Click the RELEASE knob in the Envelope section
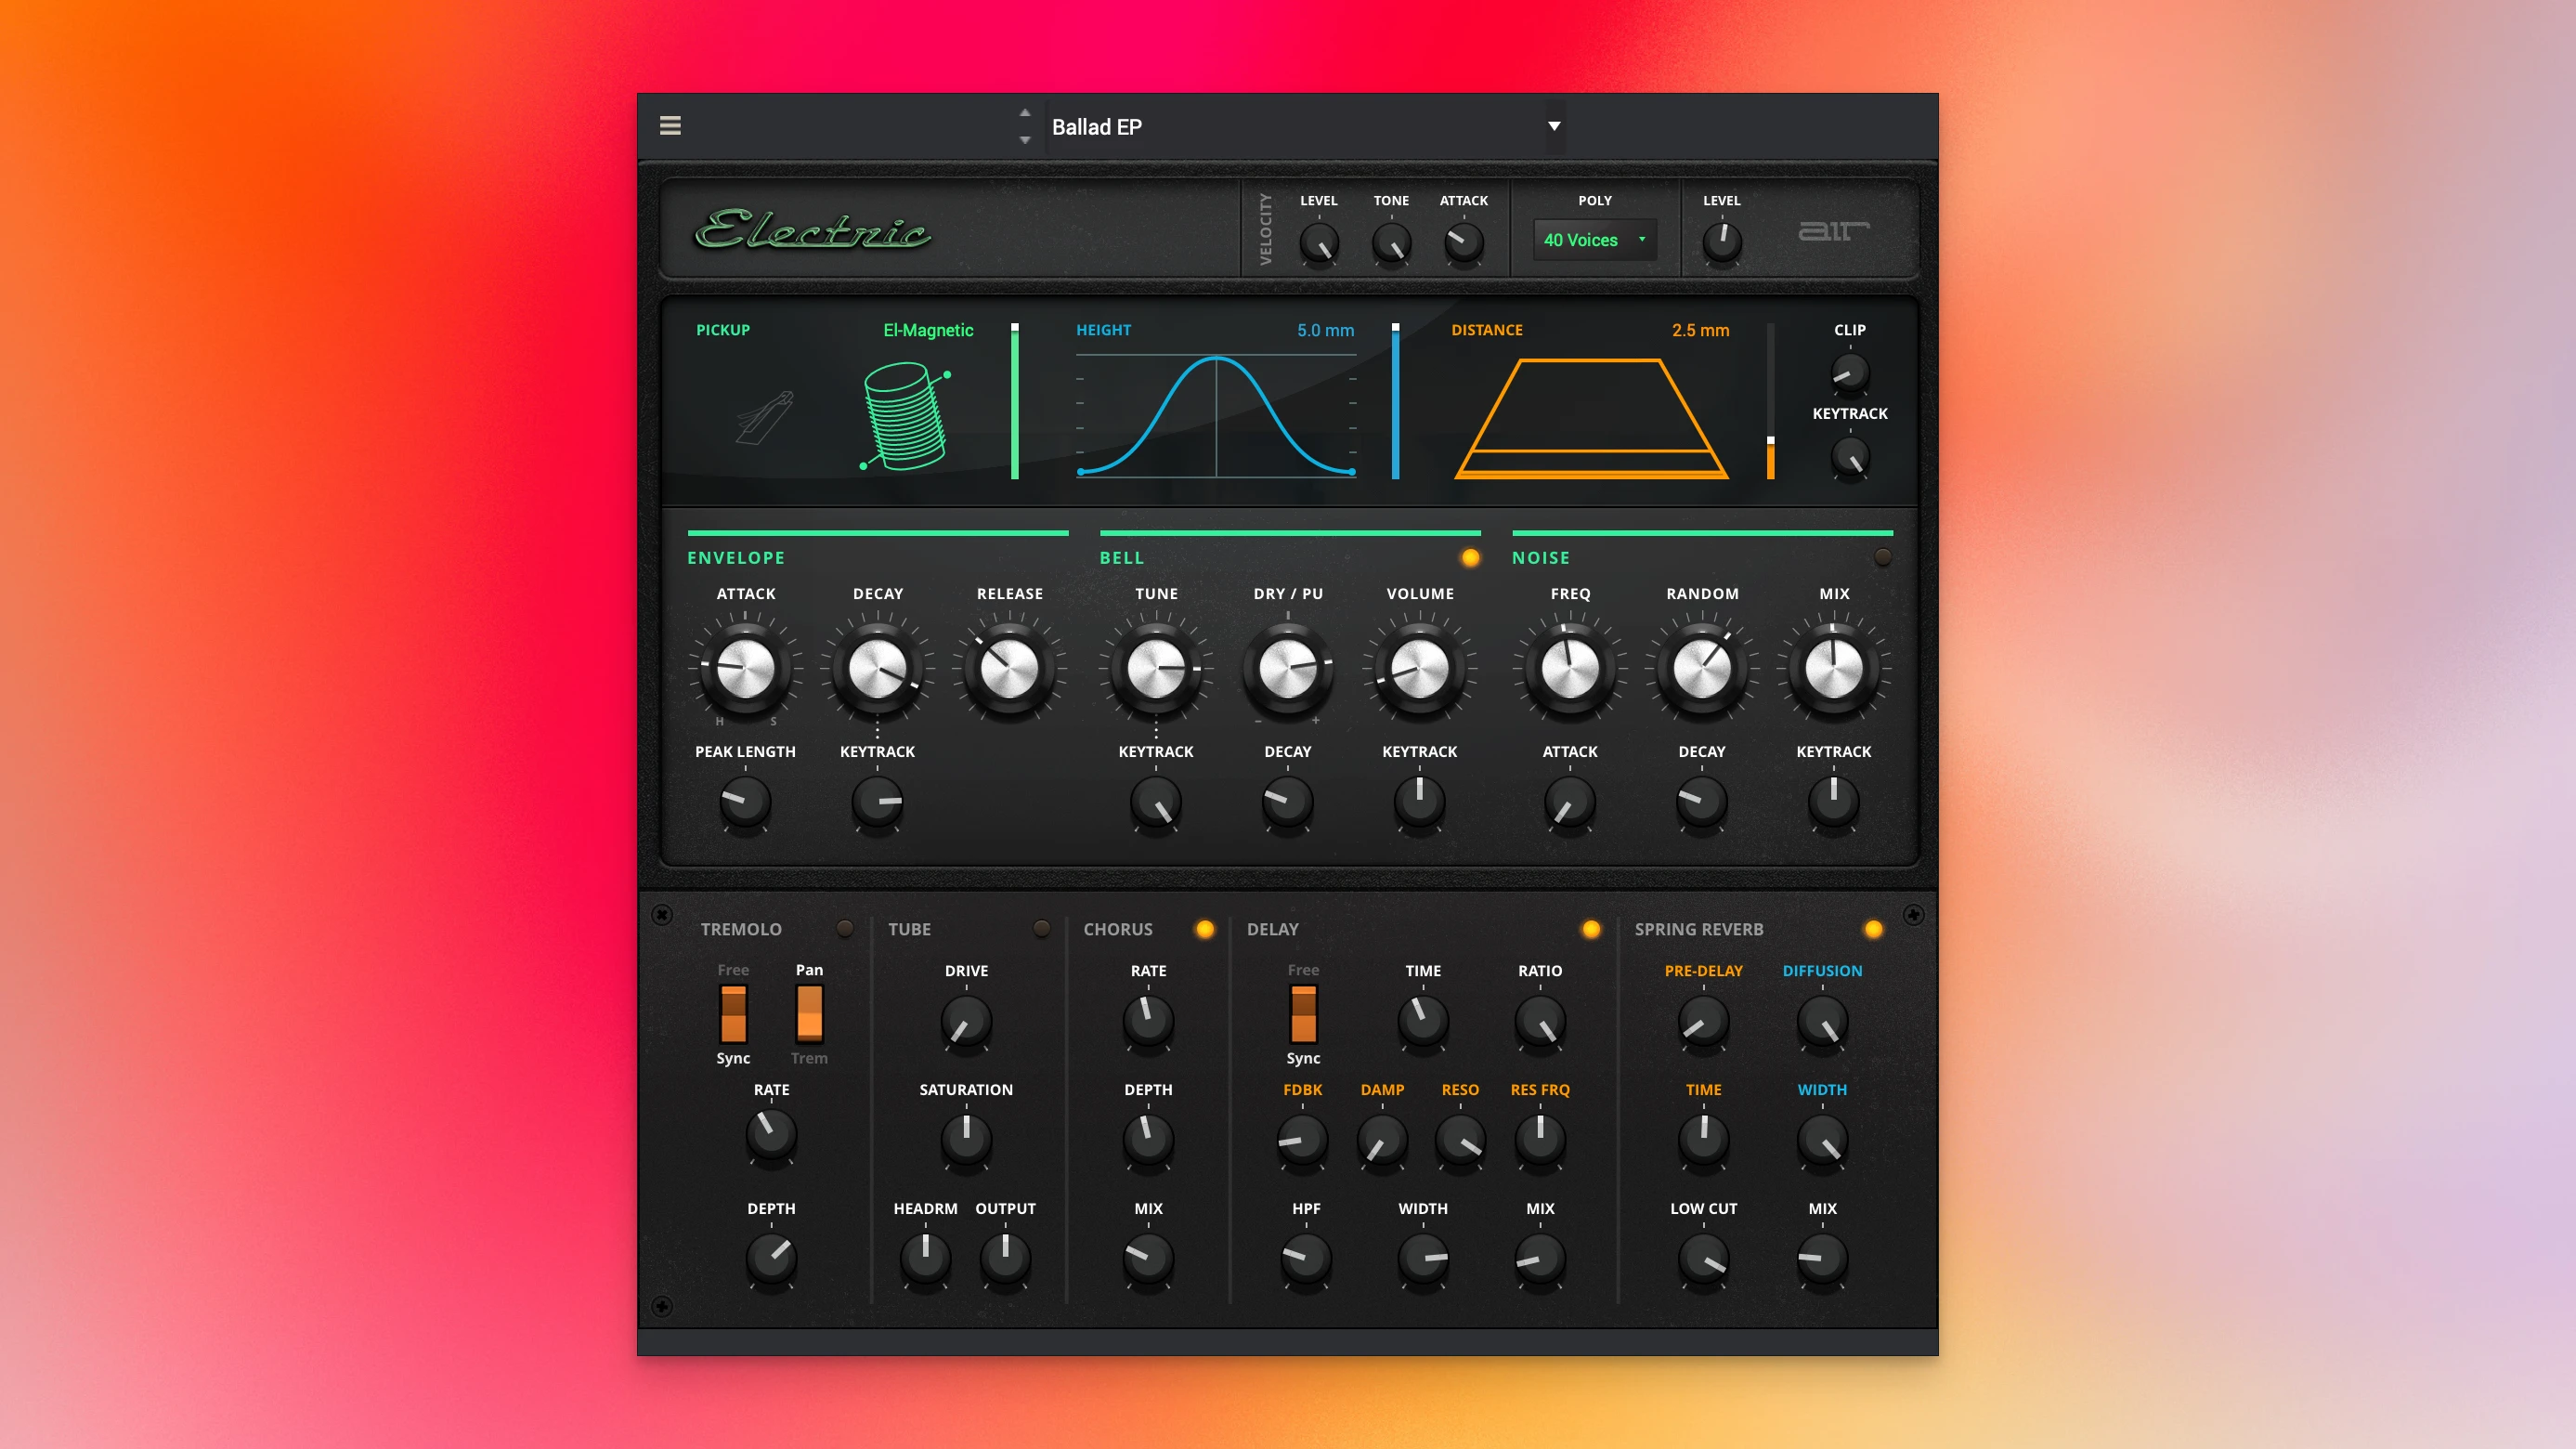Screen dimensions: 2576x1449 pos(1010,670)
